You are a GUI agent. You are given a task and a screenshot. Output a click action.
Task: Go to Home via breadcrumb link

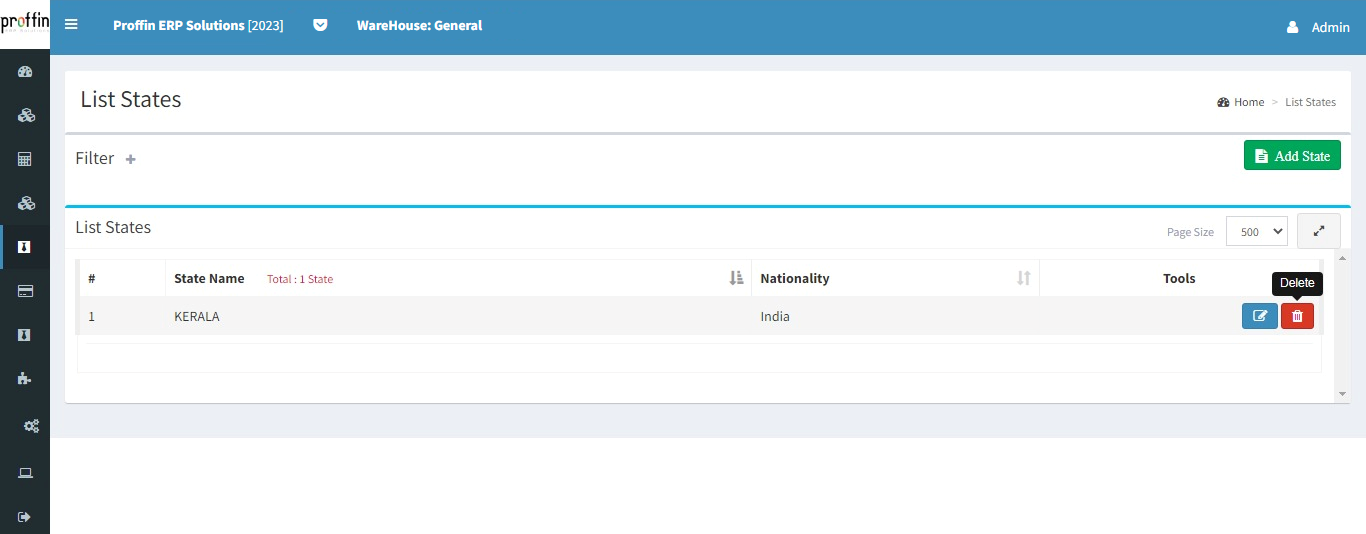pos(1248,102)
